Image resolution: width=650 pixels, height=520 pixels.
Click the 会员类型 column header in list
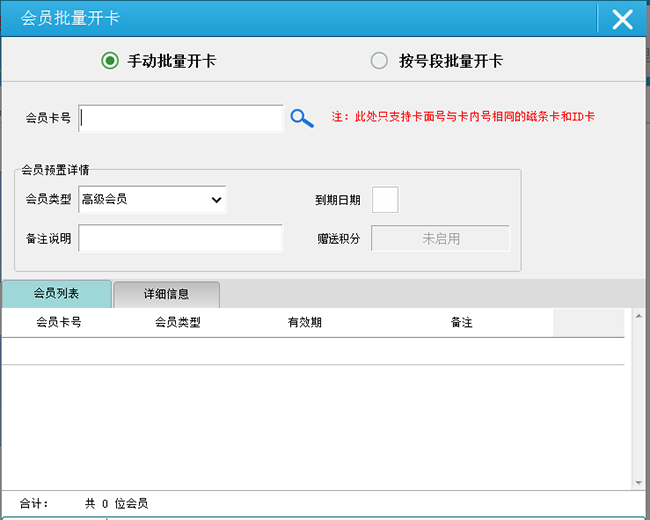(x=178, y=323)
